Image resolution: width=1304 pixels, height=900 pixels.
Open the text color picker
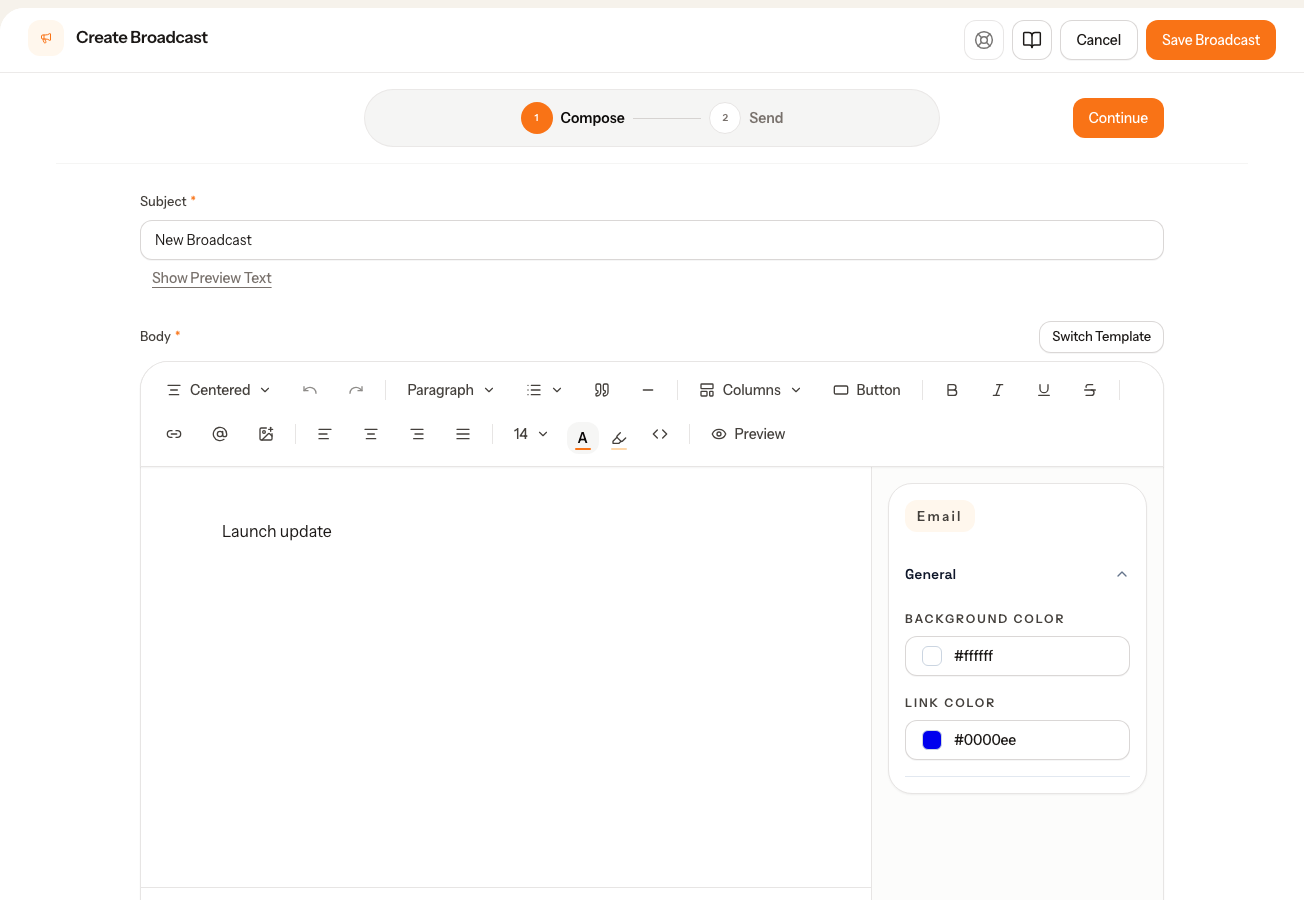(583, 437)
